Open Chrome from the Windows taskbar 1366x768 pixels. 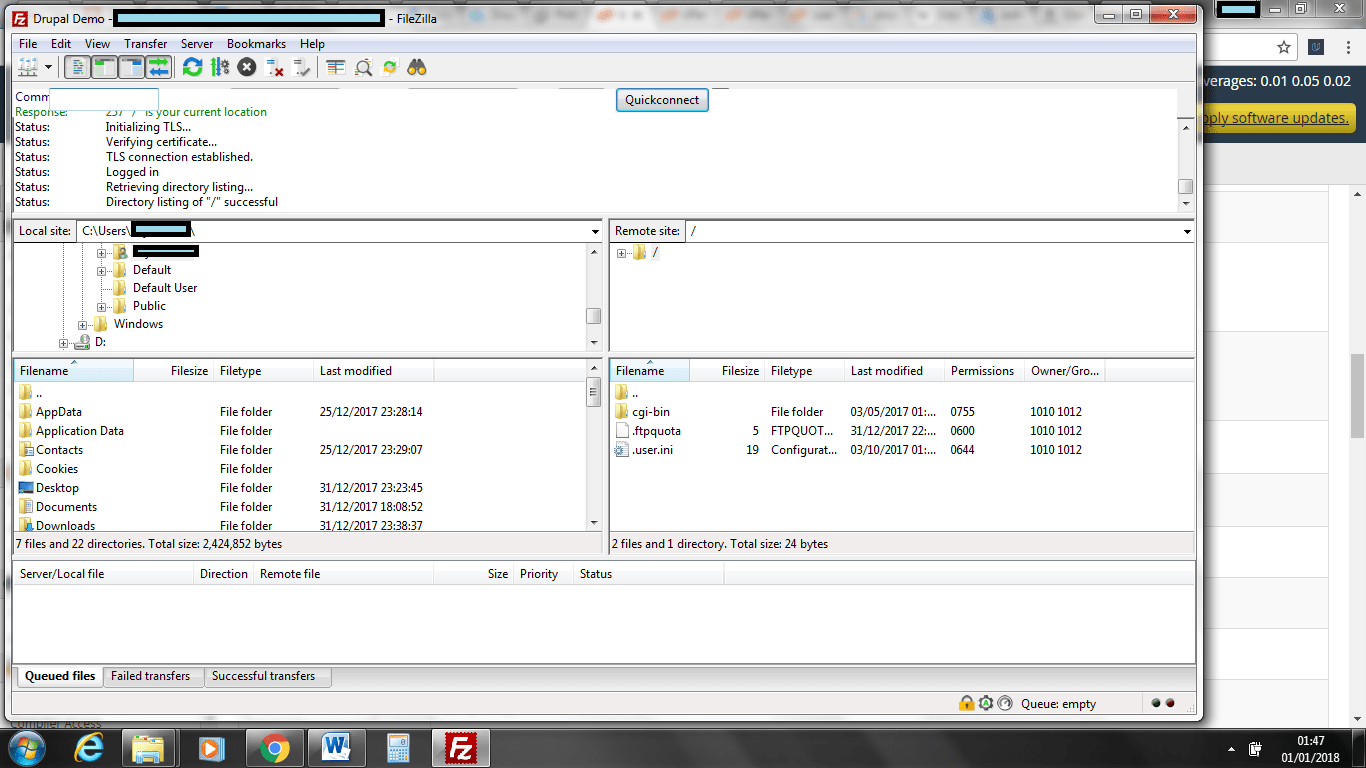click(274, 747)
